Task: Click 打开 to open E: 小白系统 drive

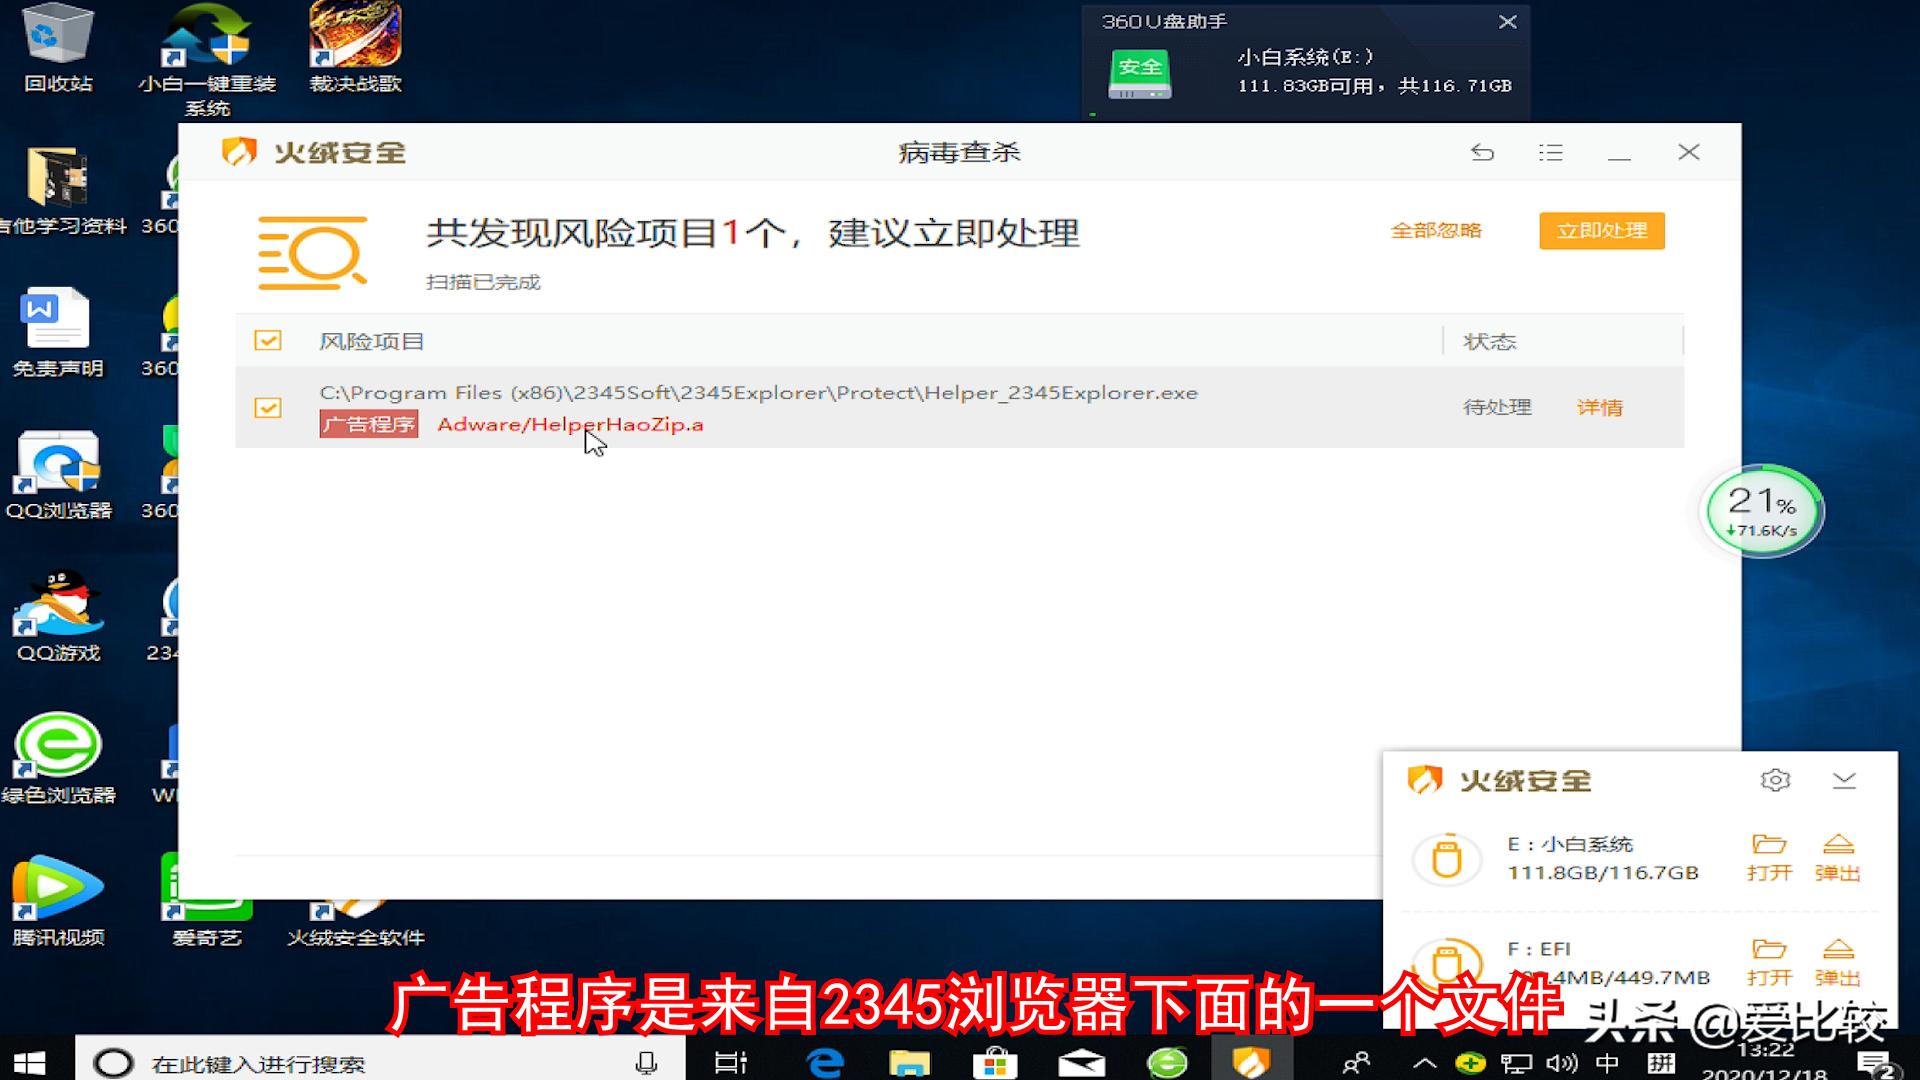Action: tap(1770, 858)
